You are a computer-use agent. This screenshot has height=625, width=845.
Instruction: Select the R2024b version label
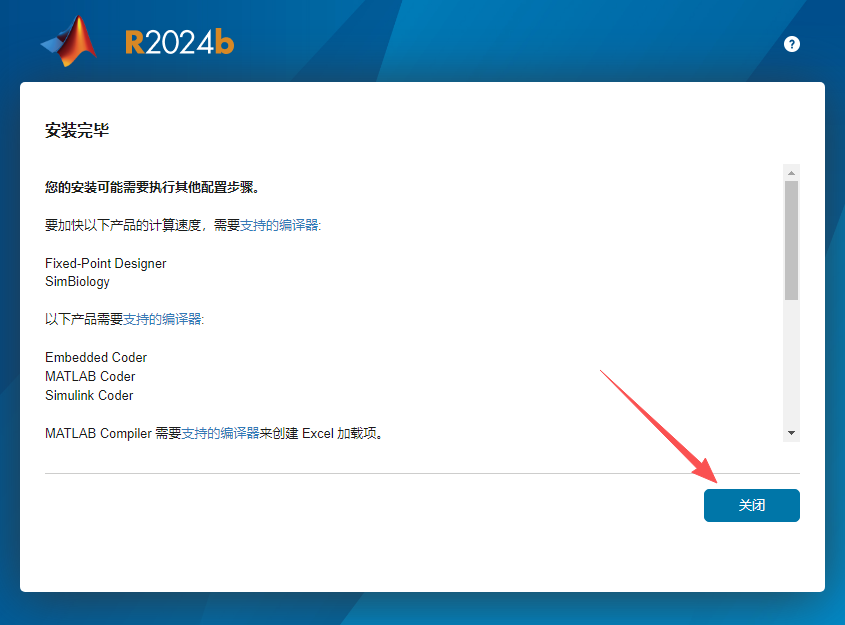[x=178, y=42]
